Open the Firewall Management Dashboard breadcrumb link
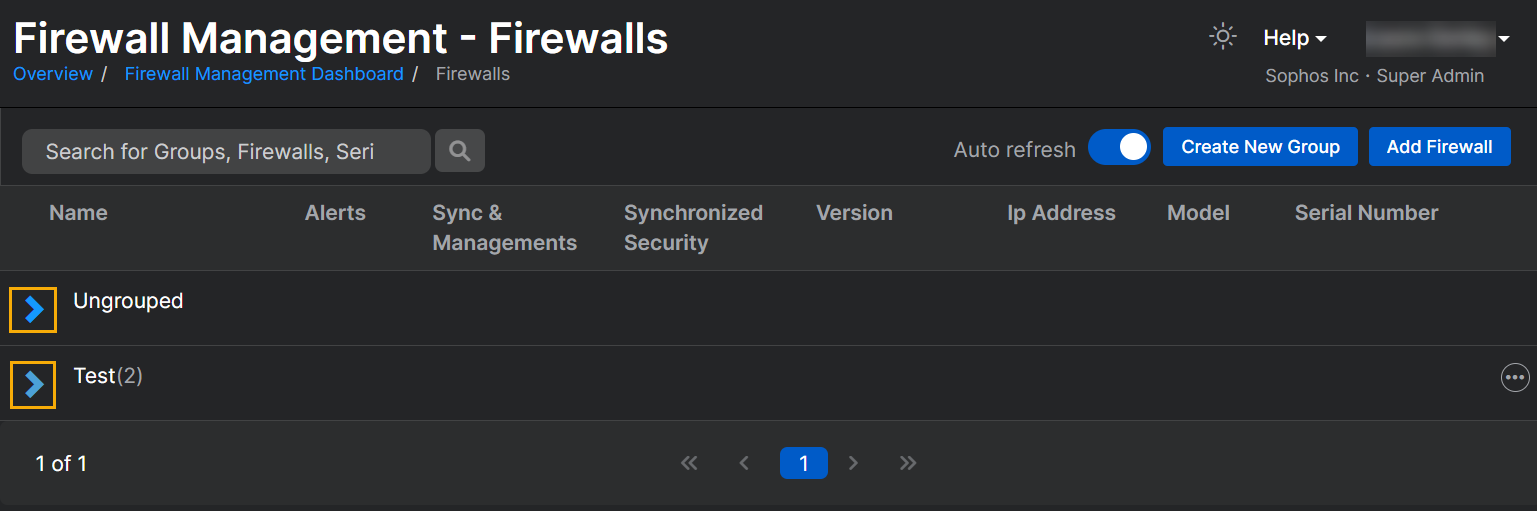Viewport: 1537px width, 511px height. click(x=264, y=74)
